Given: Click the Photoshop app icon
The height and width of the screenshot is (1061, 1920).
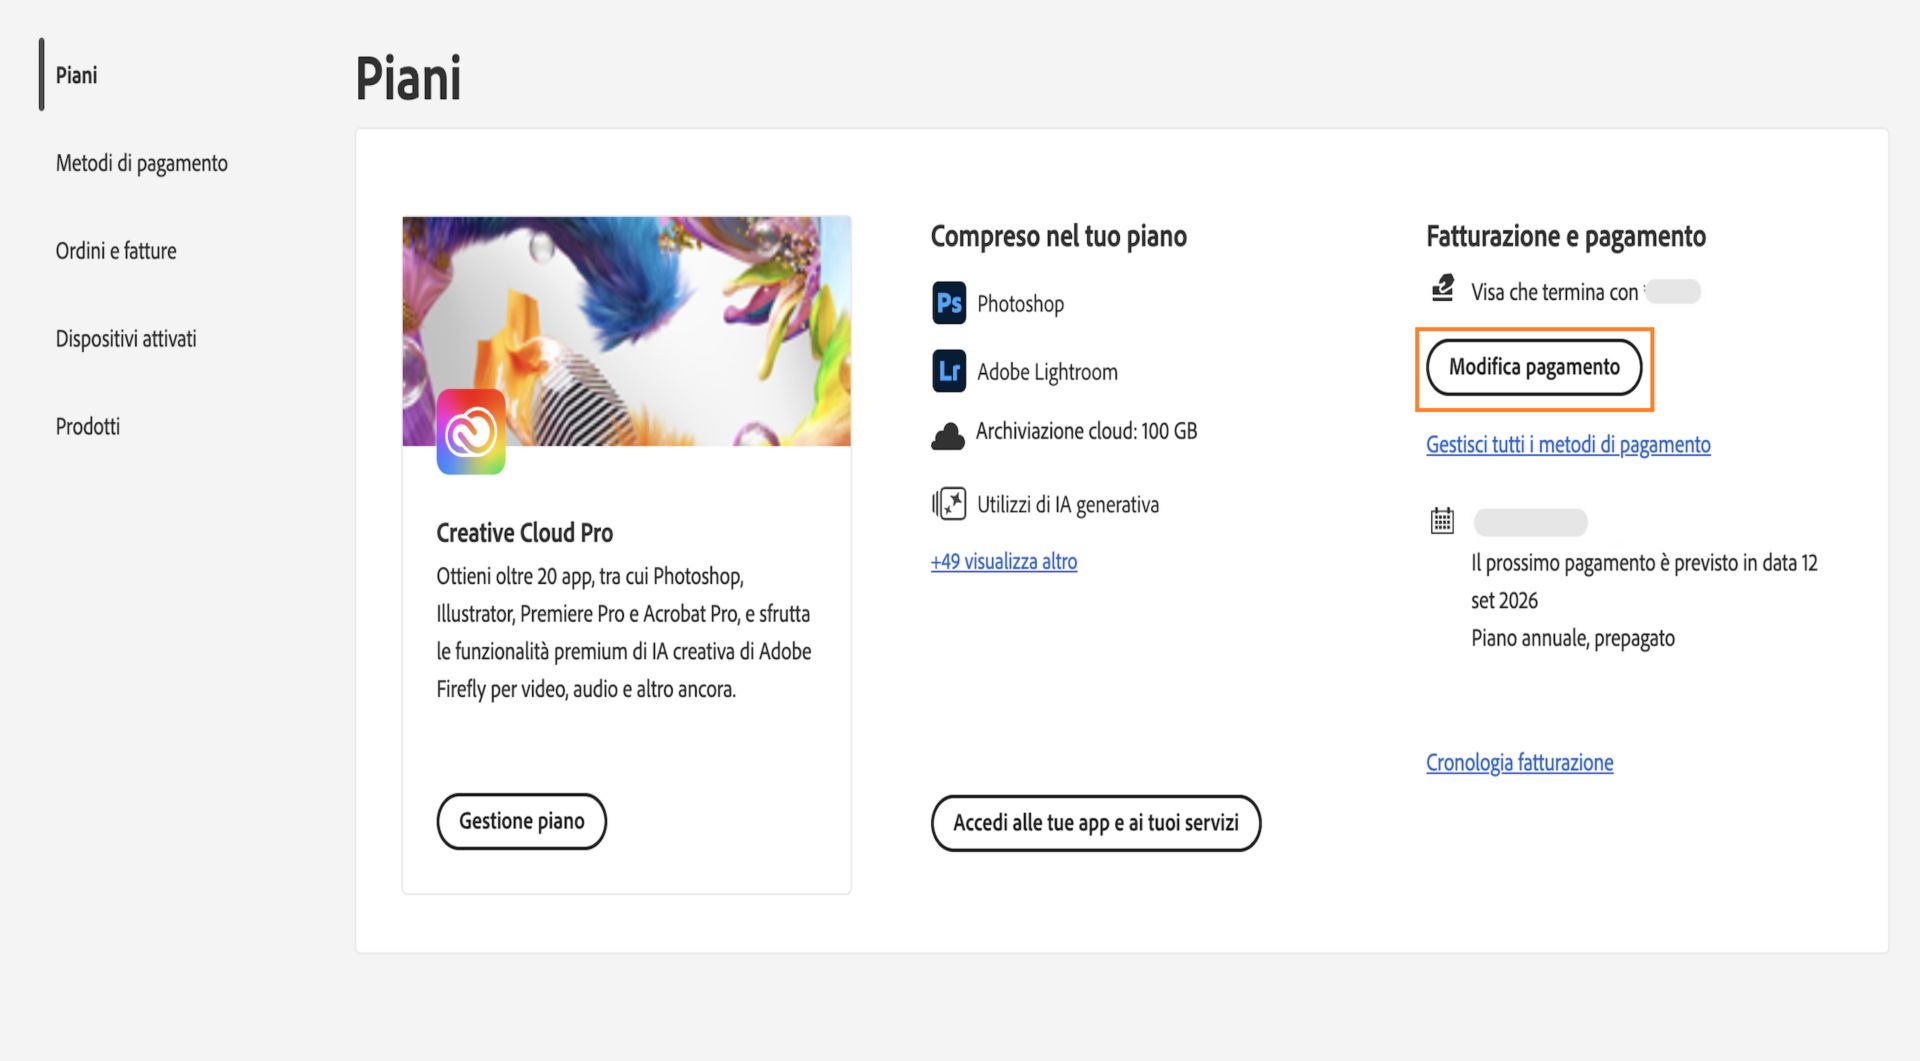Looking at the screenshot, I should [x=948, y=303].
